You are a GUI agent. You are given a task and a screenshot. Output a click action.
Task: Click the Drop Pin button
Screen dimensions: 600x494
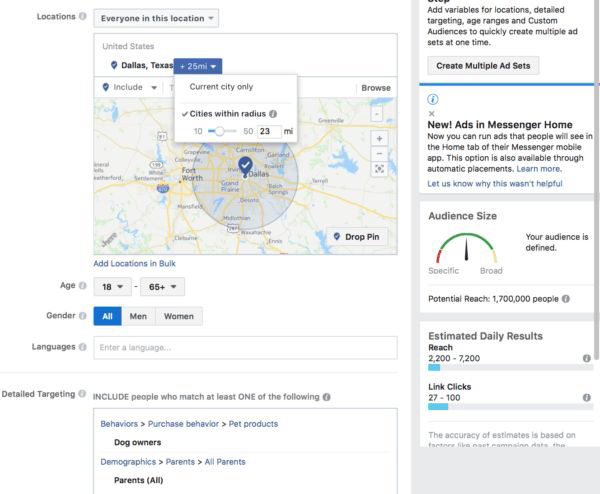[x=358, y=238]
